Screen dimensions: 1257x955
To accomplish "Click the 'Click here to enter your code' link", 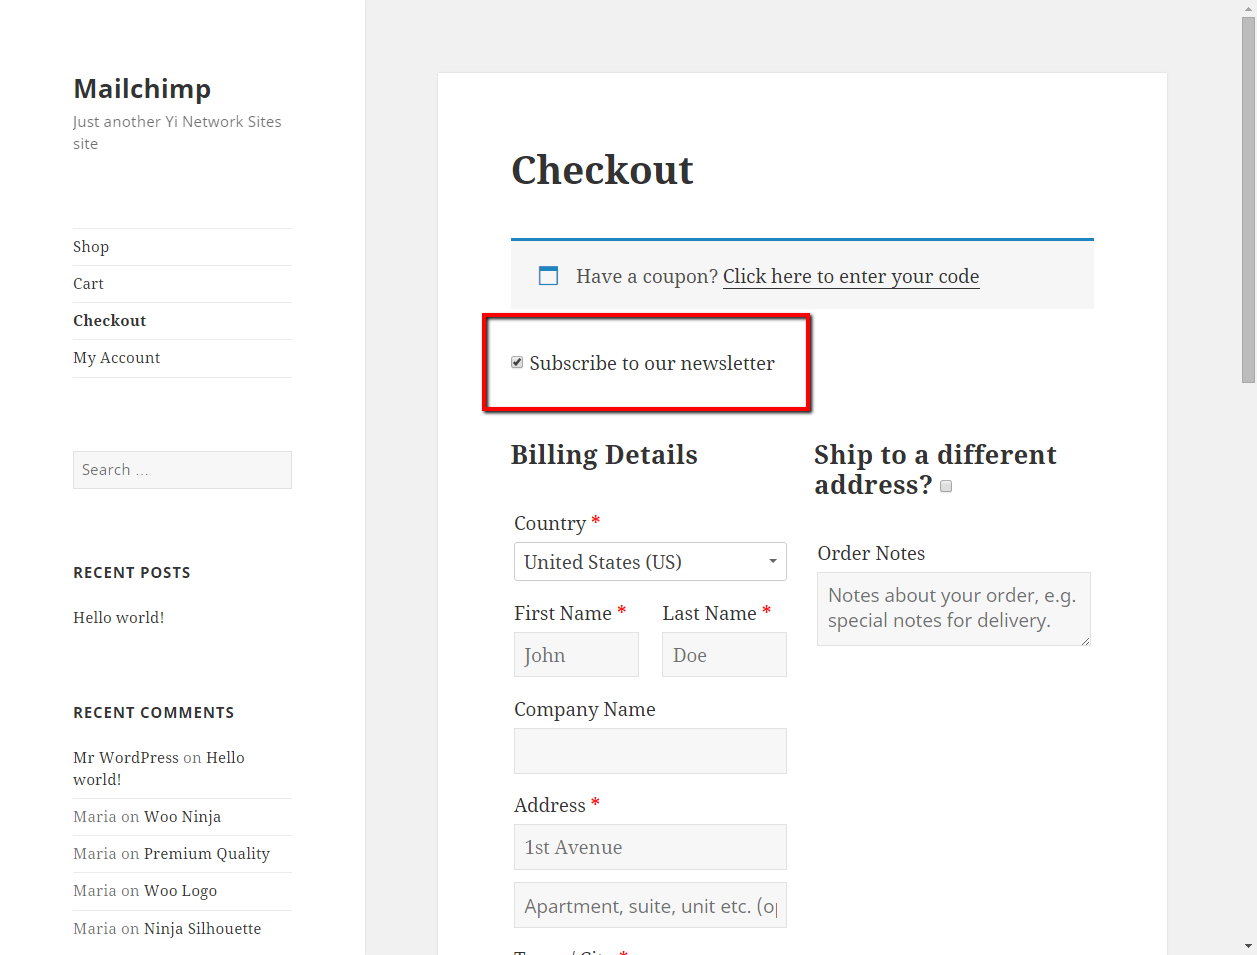I will pyautogui.click(x=851, y=277).
